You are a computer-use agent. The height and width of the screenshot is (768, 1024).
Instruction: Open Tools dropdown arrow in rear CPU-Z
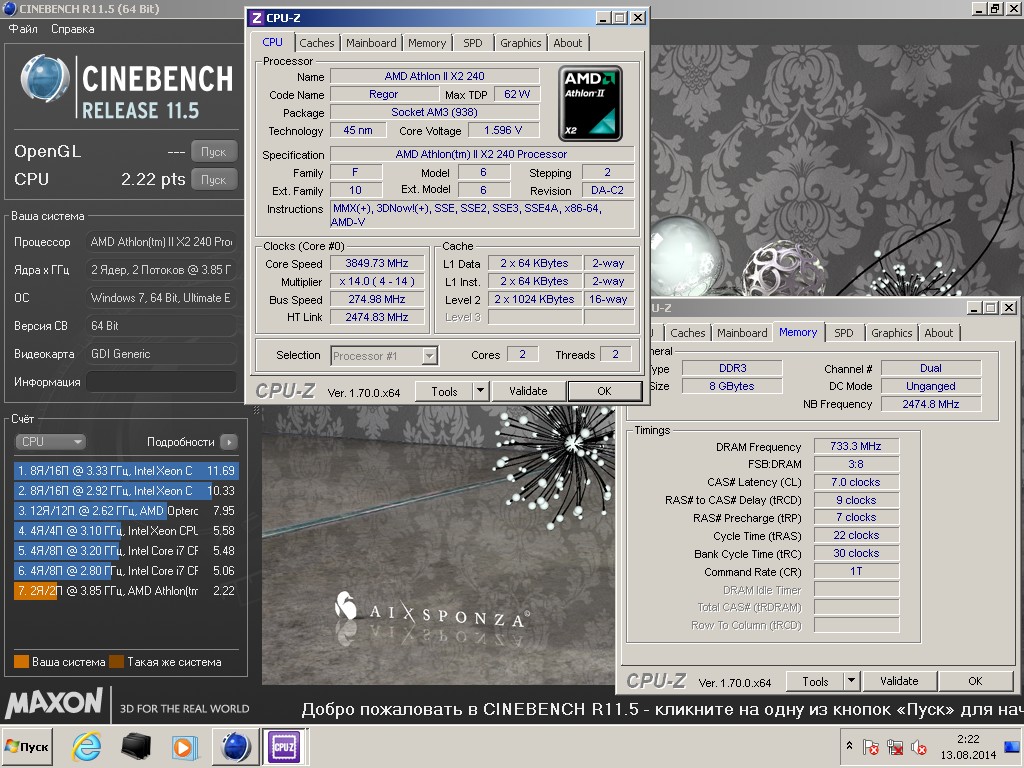point(851,681)
